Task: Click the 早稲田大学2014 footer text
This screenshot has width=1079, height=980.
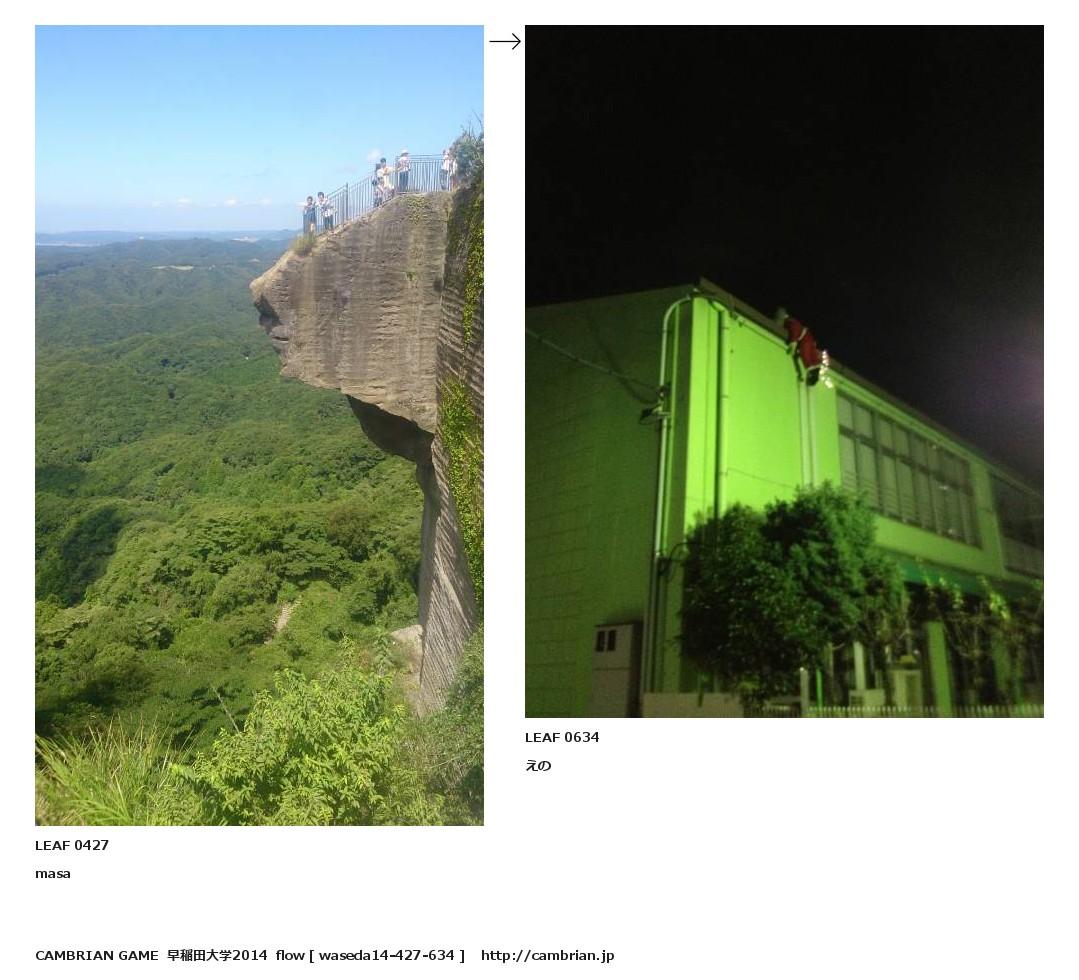Action: 217,955
